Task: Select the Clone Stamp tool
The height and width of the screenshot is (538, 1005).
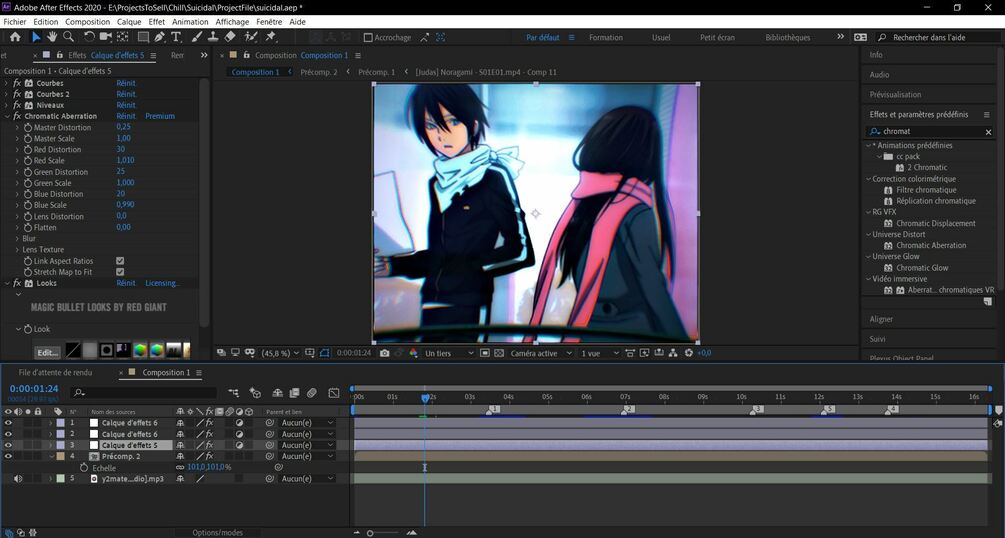Action: point(213,37)
